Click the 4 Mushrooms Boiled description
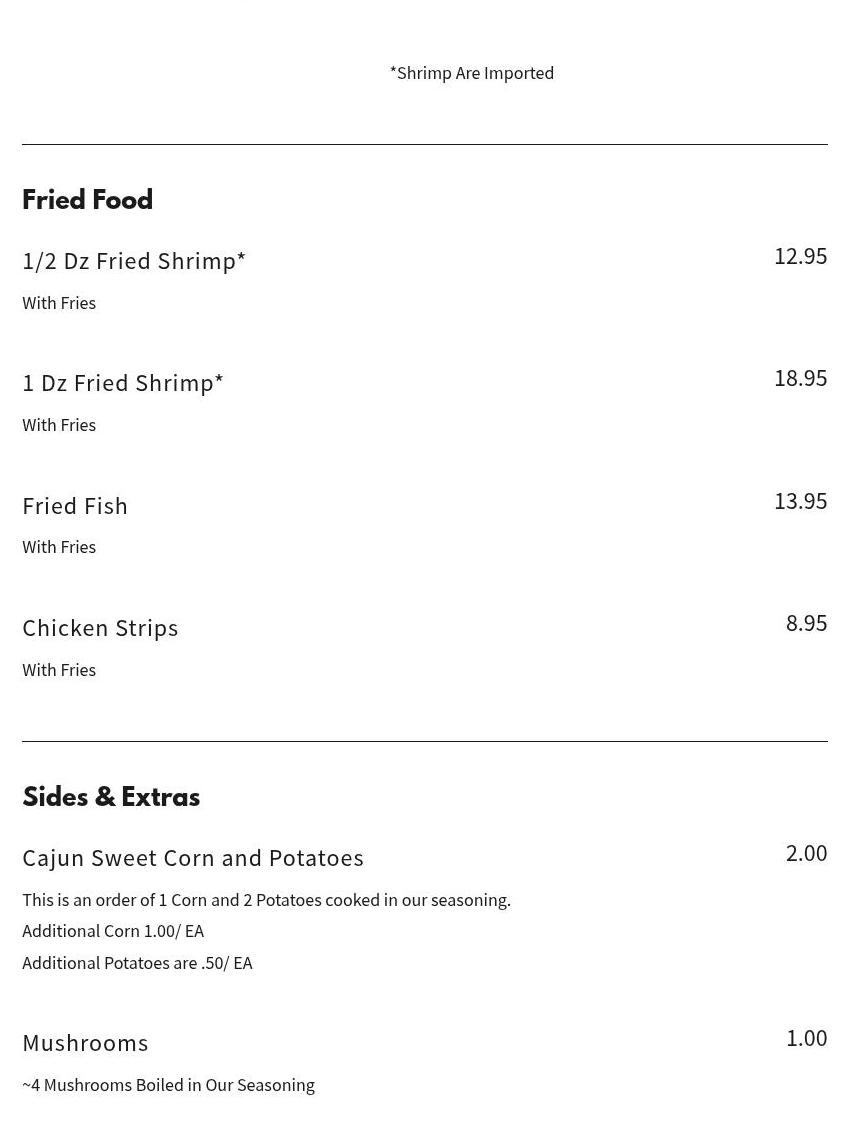Image resolution: width=850 pixels, height=1135 pixels. pos(169,1086)
